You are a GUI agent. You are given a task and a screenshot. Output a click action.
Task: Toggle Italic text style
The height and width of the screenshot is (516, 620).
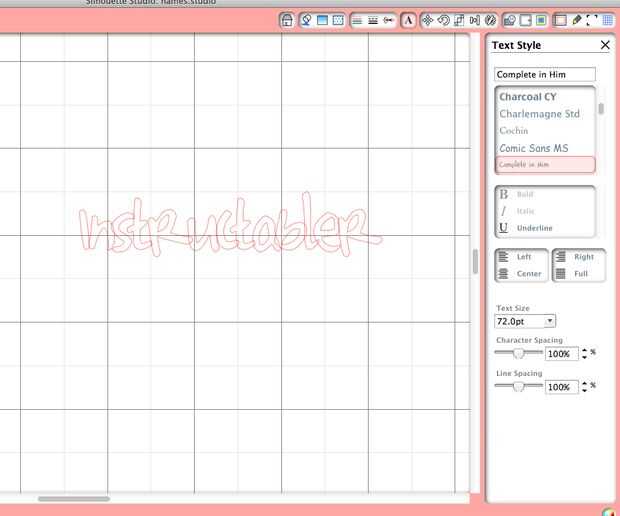pos(516,211)
